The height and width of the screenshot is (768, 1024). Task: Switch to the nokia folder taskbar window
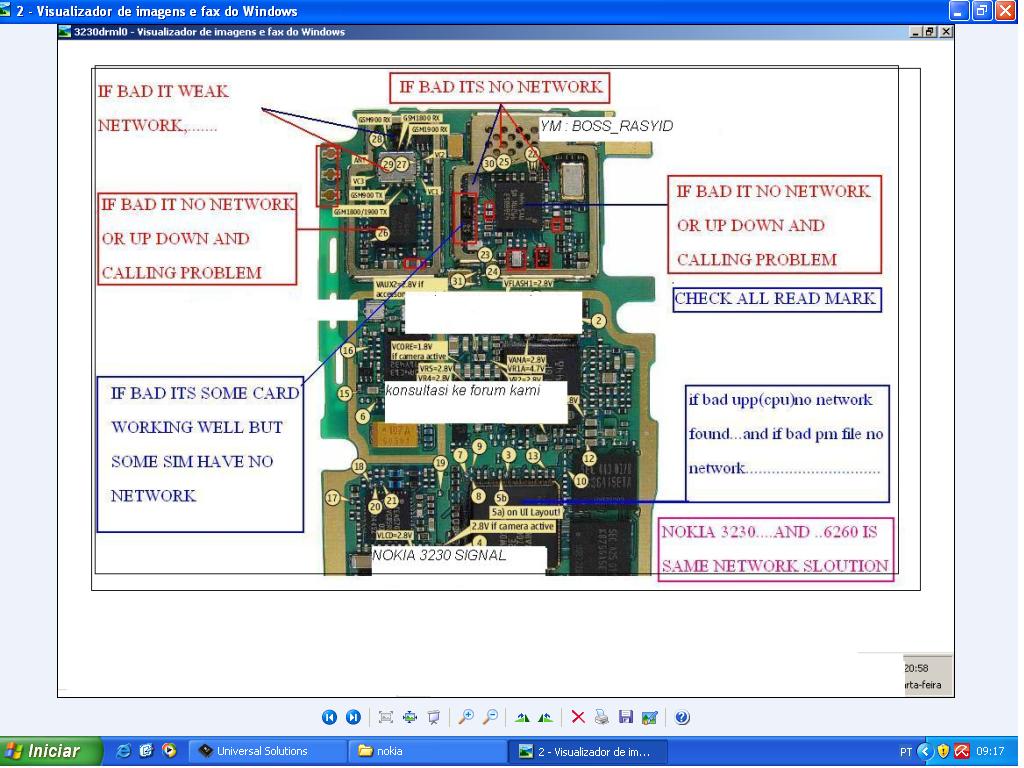tap(428, 751)
